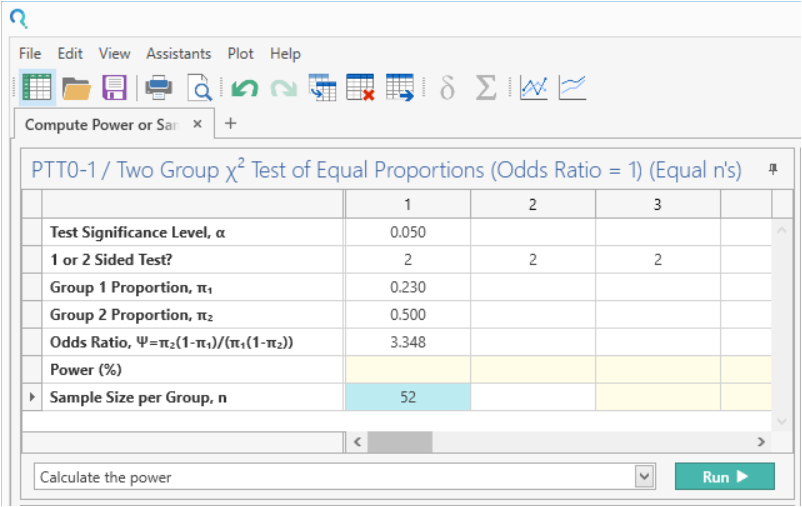Select column header 3
Screen dimensions: 802x507
pyautogui.click(x=658, y=205)
